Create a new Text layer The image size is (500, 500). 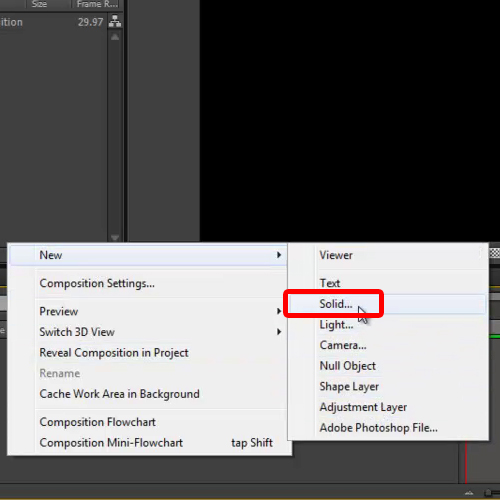388,283
